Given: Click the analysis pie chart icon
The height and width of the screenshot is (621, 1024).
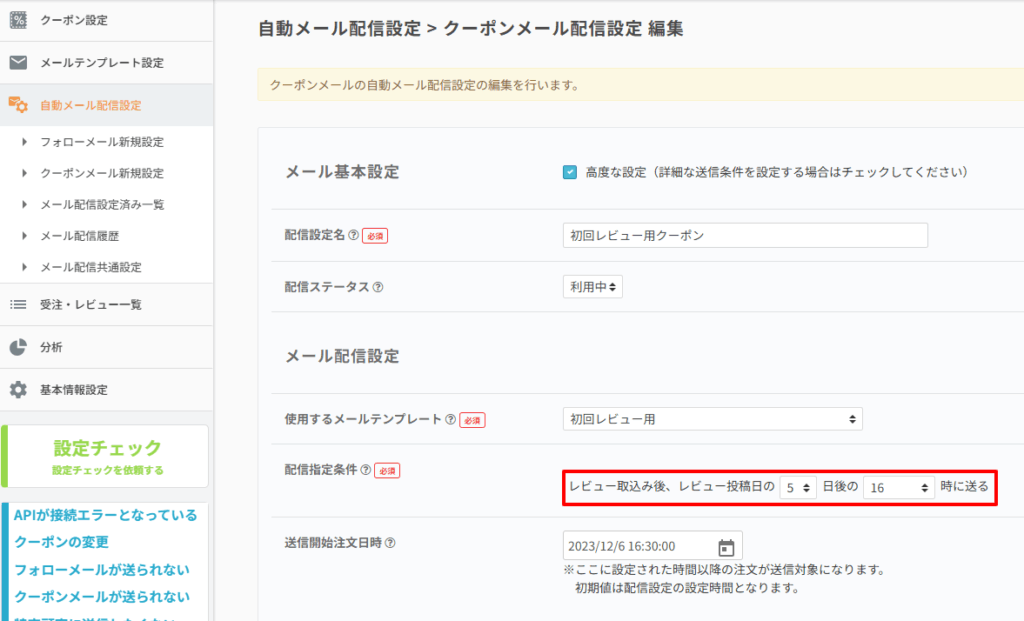Looking at the screenshot, I should (x=18, y=347).
